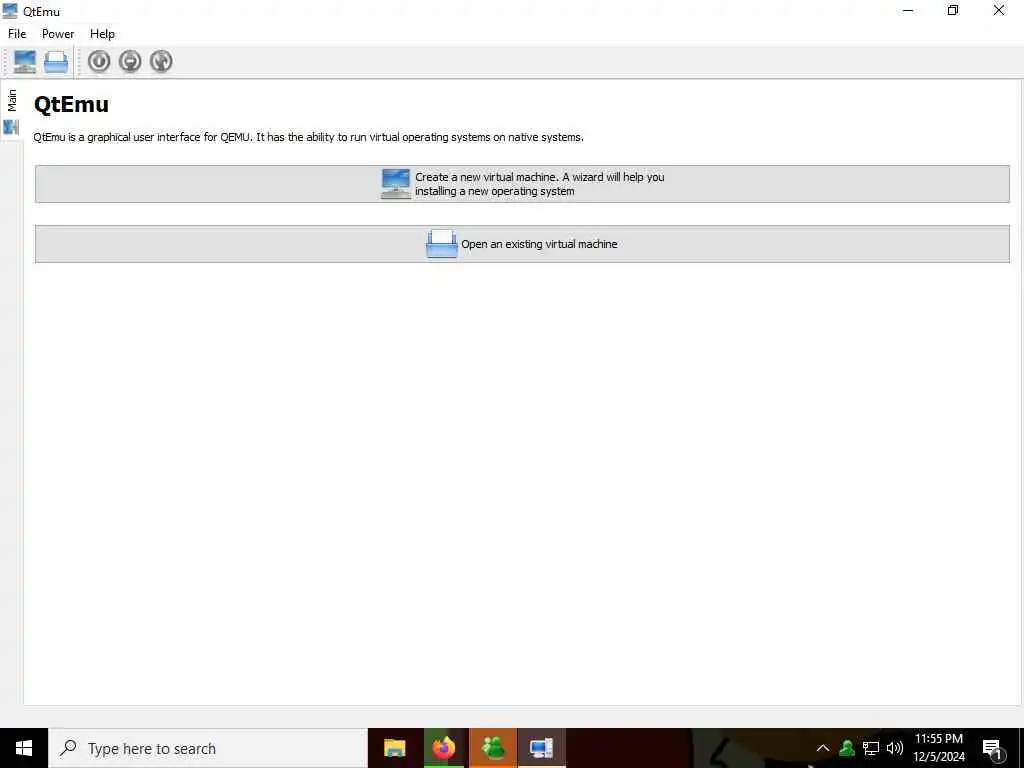Switch to the green people app in taskbar
This screenshot has height=768, width=1024.
coord(493,748)
